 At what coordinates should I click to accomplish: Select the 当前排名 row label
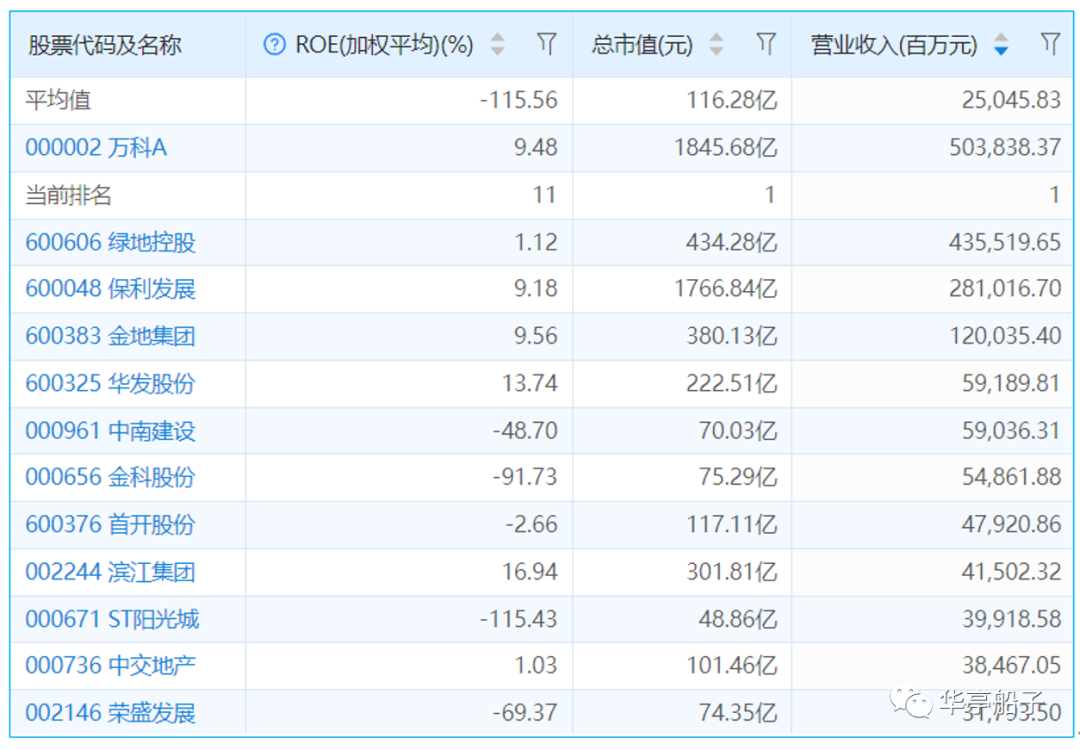(68, 195)
